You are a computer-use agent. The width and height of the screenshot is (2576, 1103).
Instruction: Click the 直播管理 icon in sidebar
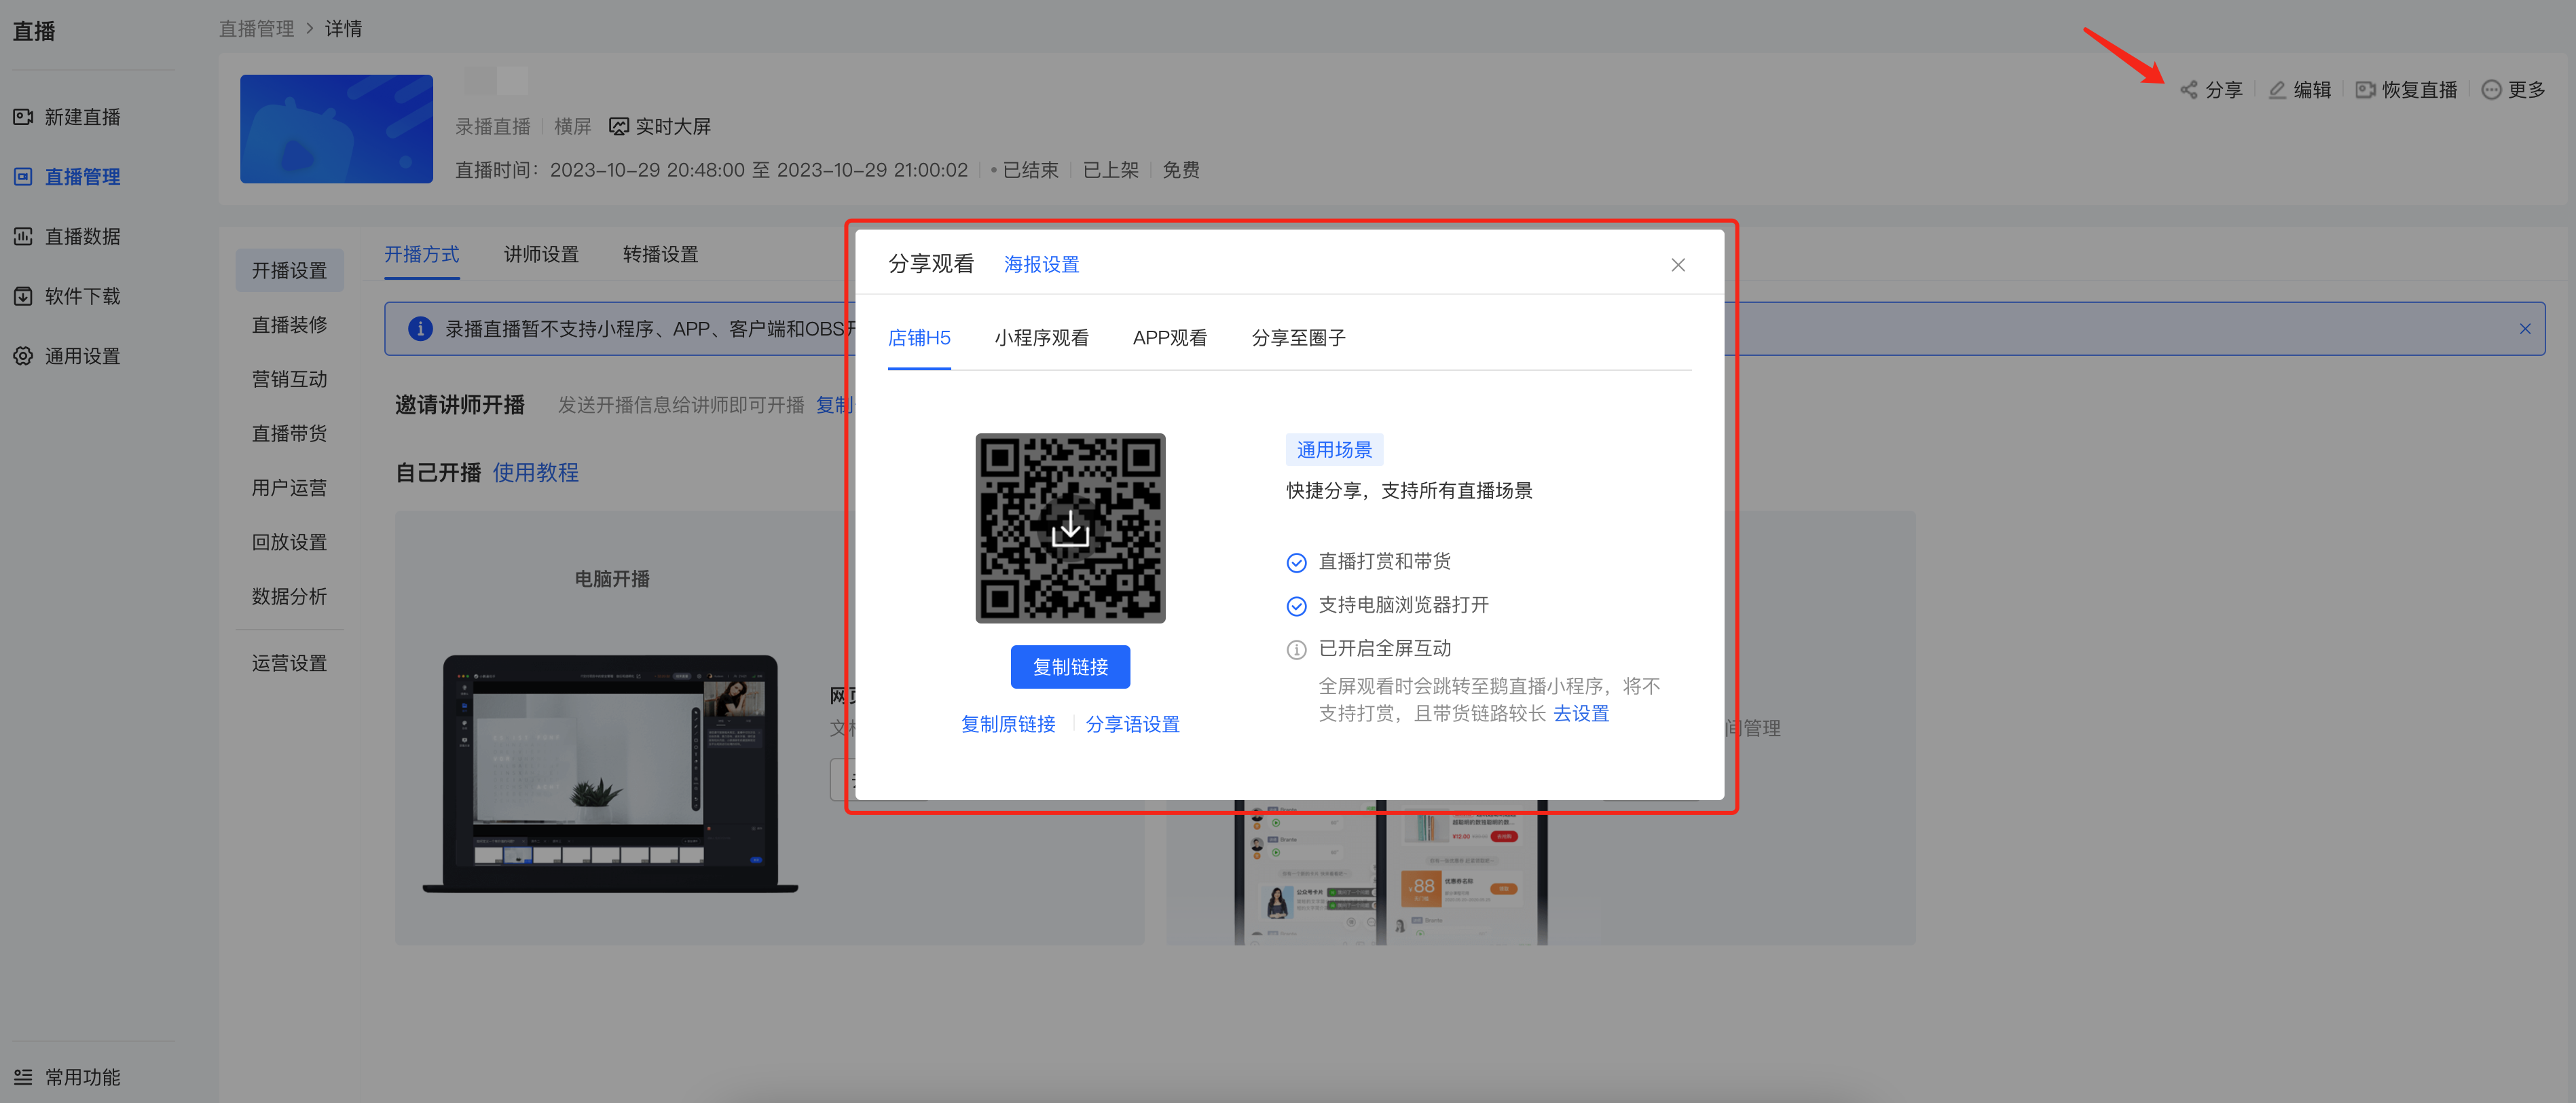click(x=23, y=177)
